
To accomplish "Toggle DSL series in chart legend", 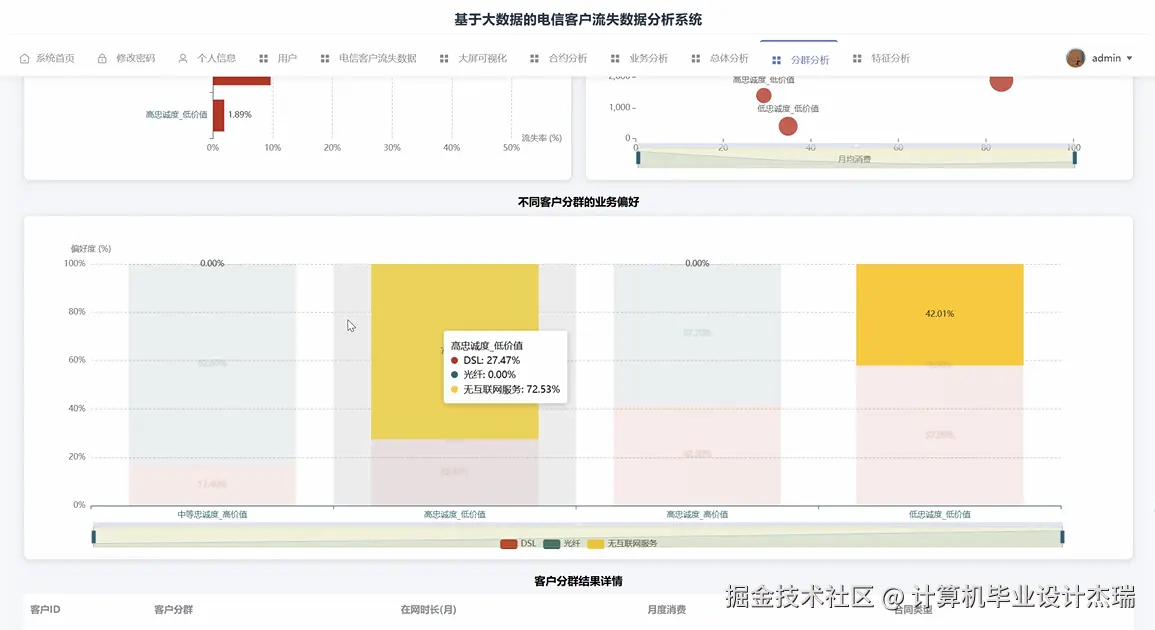I will click(x=519, y=544).
